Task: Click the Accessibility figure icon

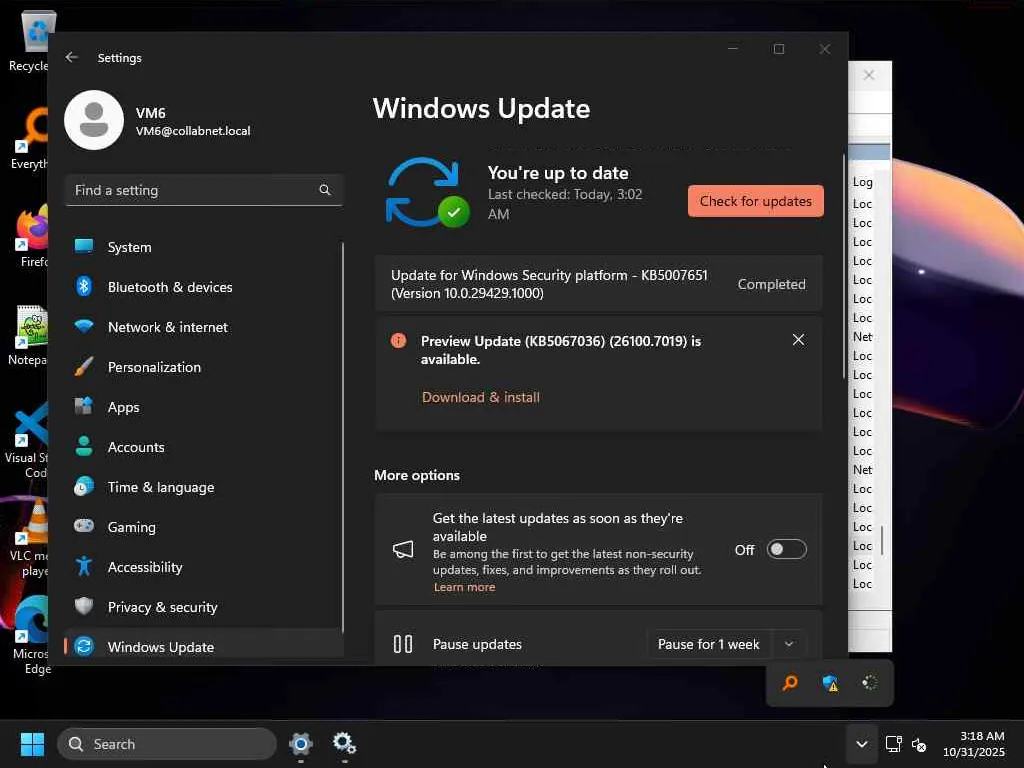Action: (84, 566)
